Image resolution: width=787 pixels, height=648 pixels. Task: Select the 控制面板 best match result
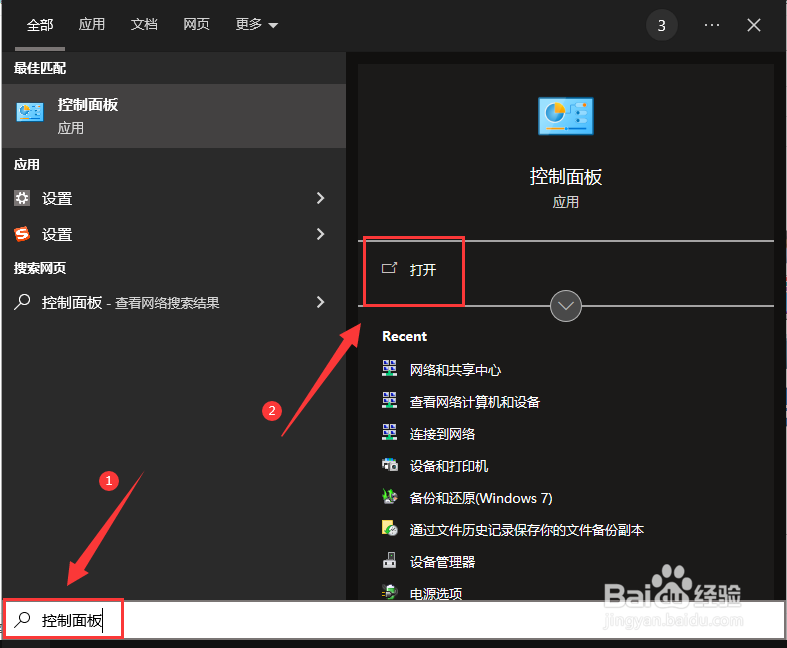tap(174, 116)
